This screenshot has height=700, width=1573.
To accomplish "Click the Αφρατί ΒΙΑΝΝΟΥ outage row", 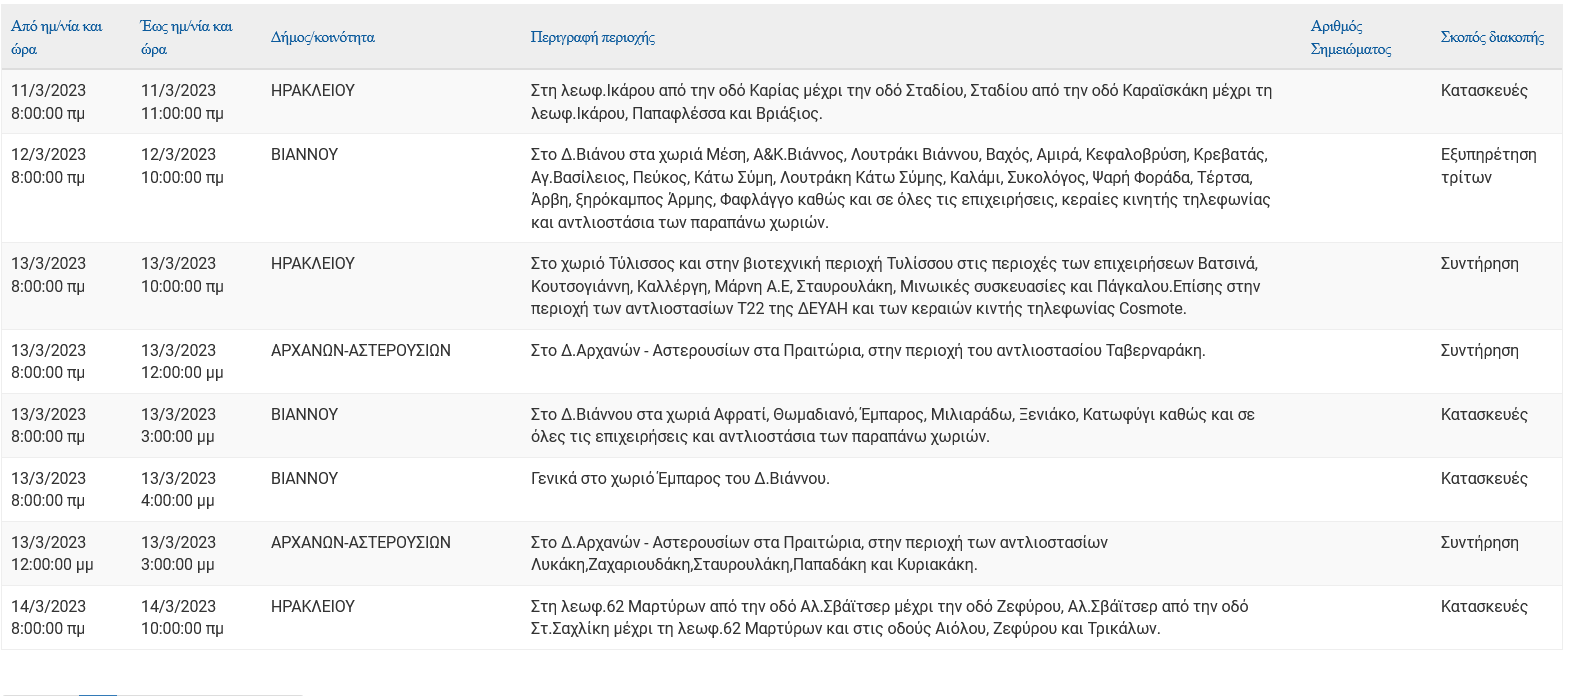I will coord(700,425).
